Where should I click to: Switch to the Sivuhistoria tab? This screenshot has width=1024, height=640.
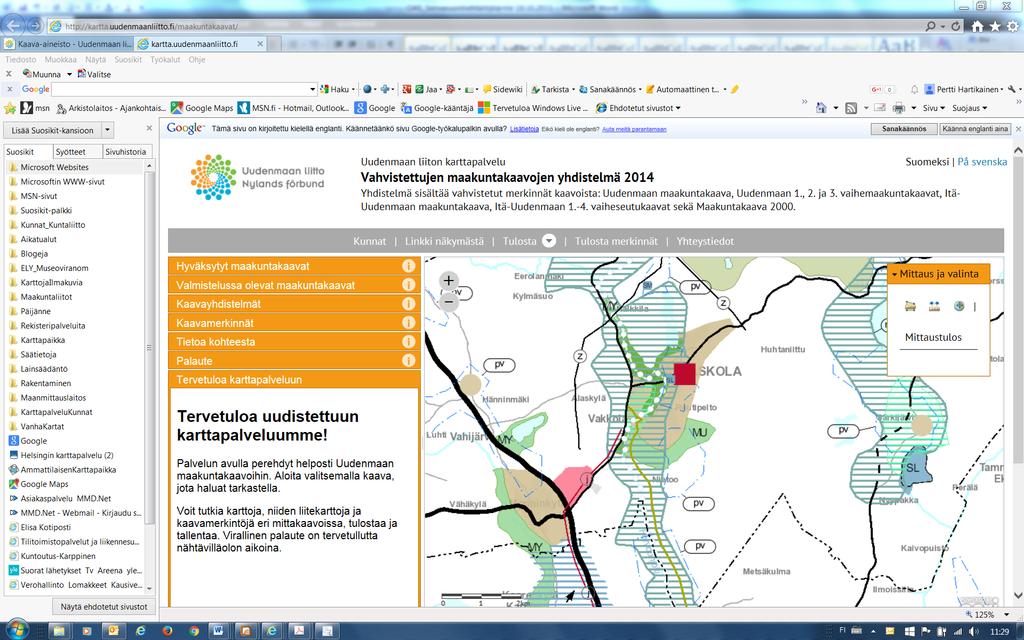(126, 152)
